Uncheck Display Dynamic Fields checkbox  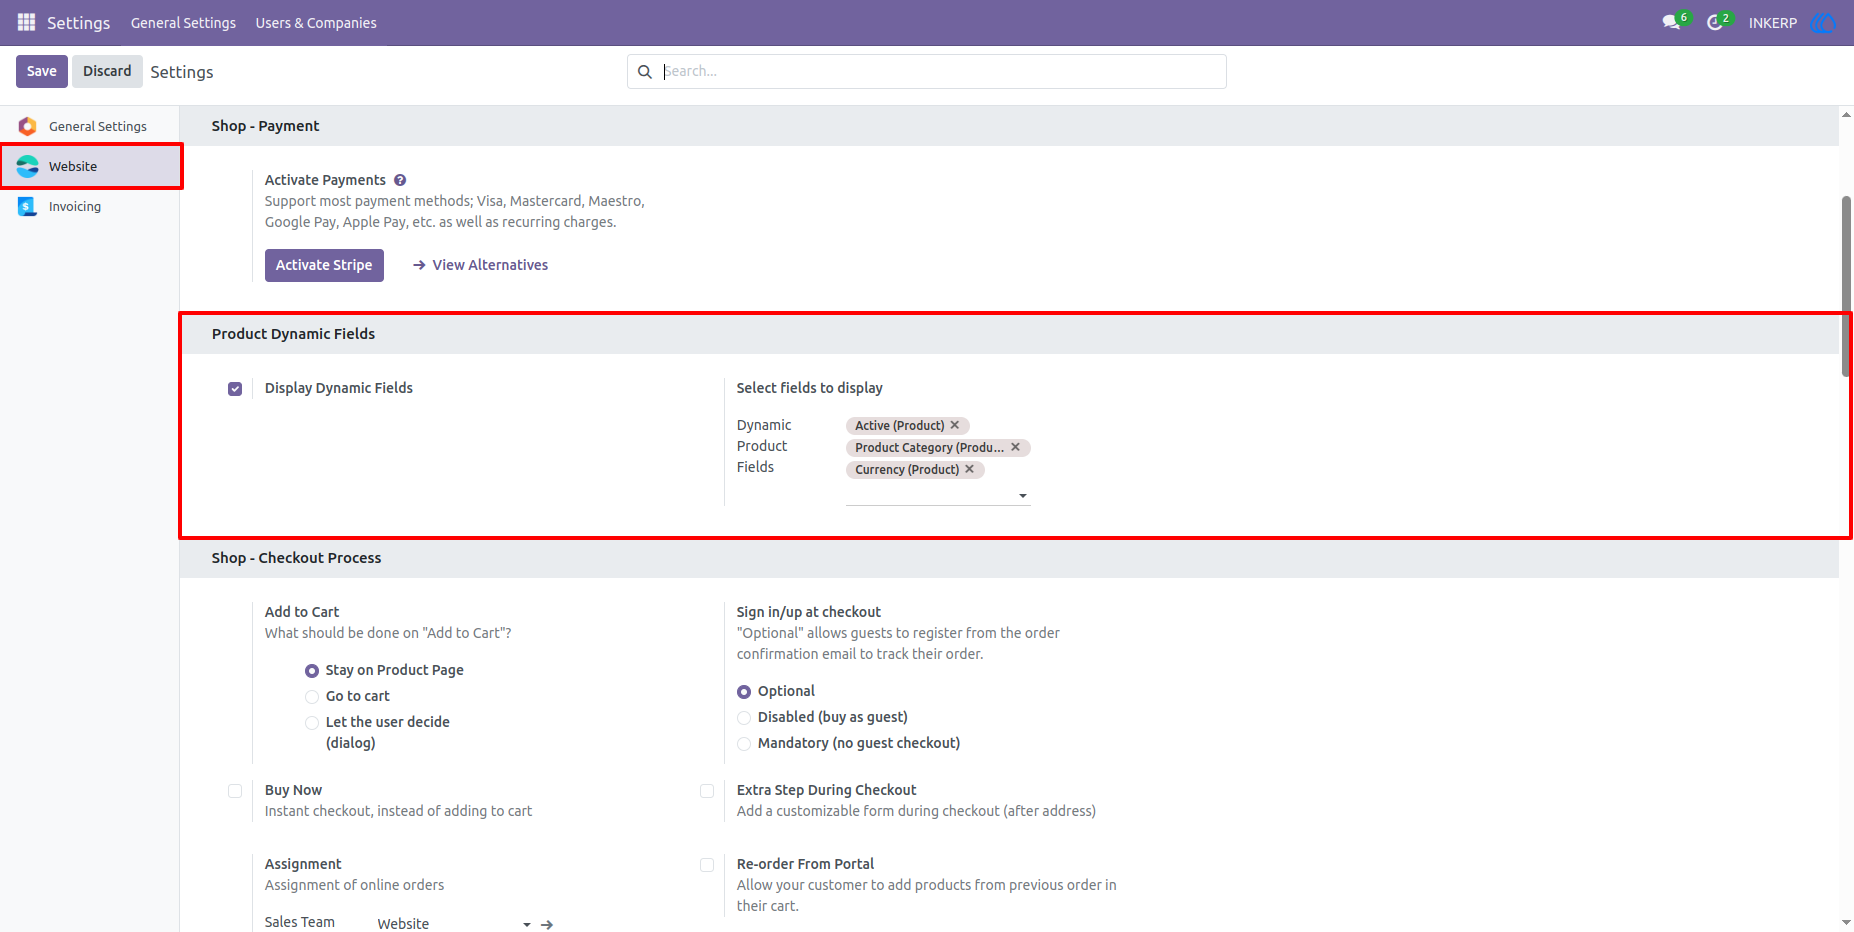[x=235, y=389]
